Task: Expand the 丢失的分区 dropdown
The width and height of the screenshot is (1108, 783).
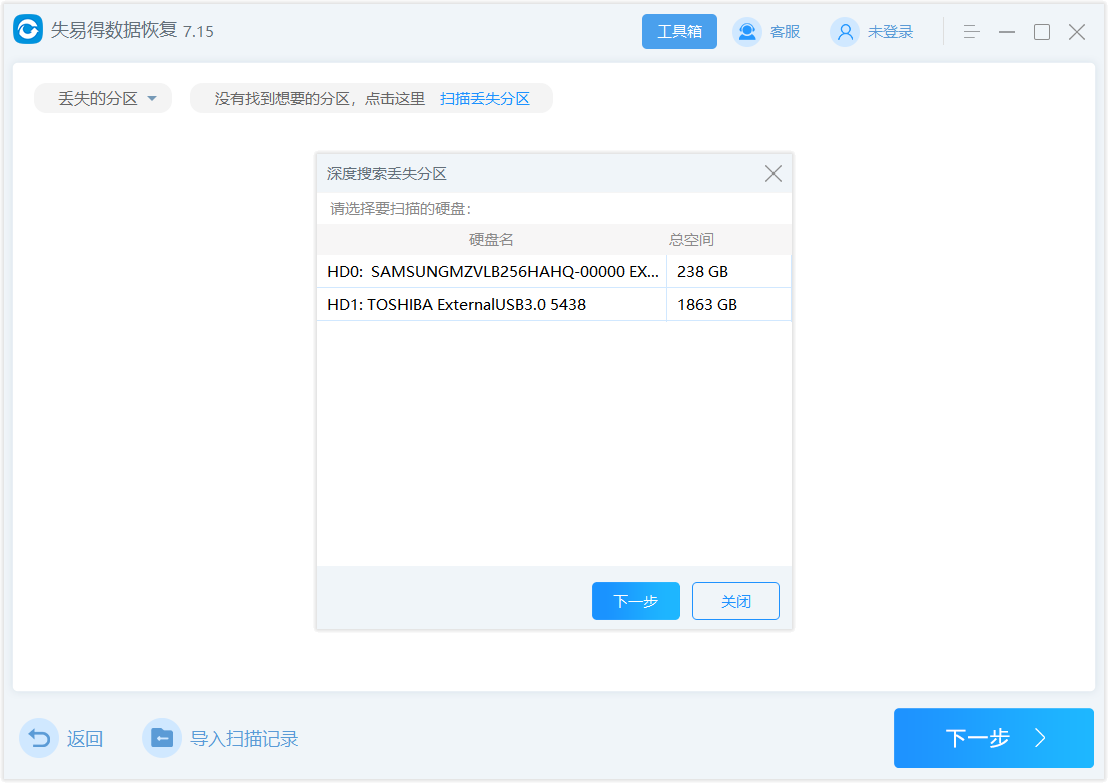Action: [x=103, y=98]
